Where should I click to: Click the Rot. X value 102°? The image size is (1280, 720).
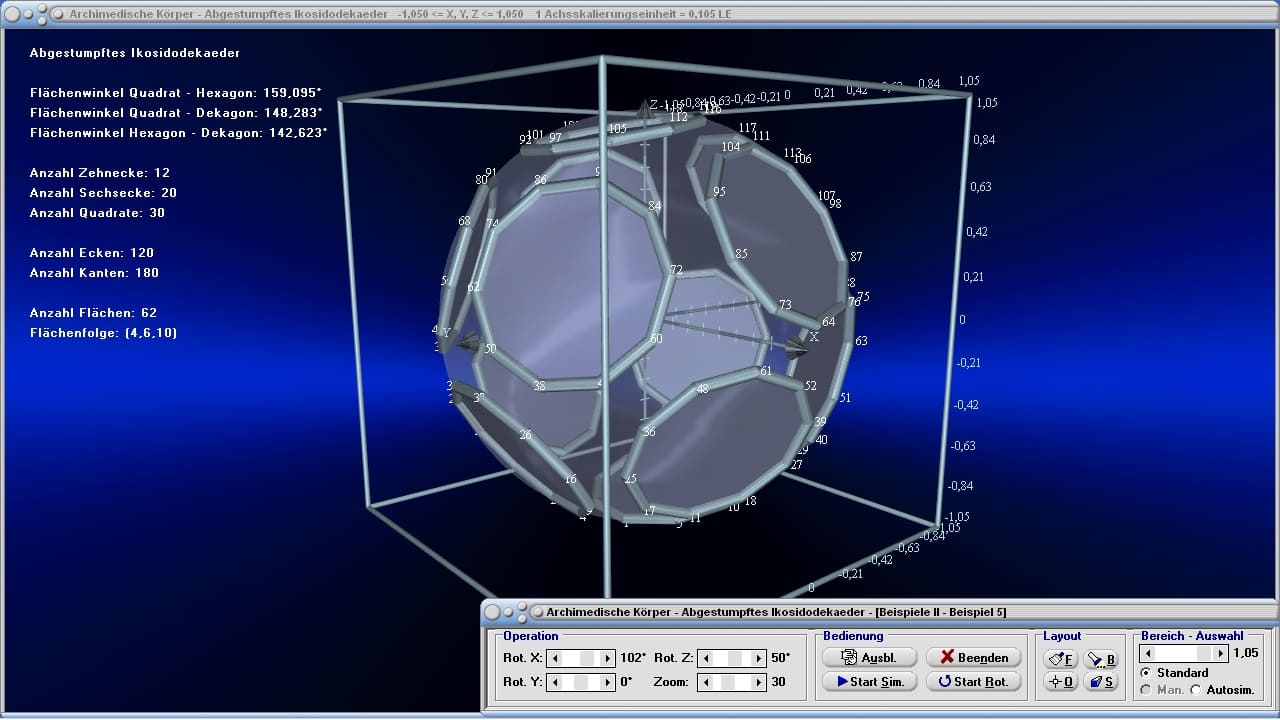tap(633, 658)
